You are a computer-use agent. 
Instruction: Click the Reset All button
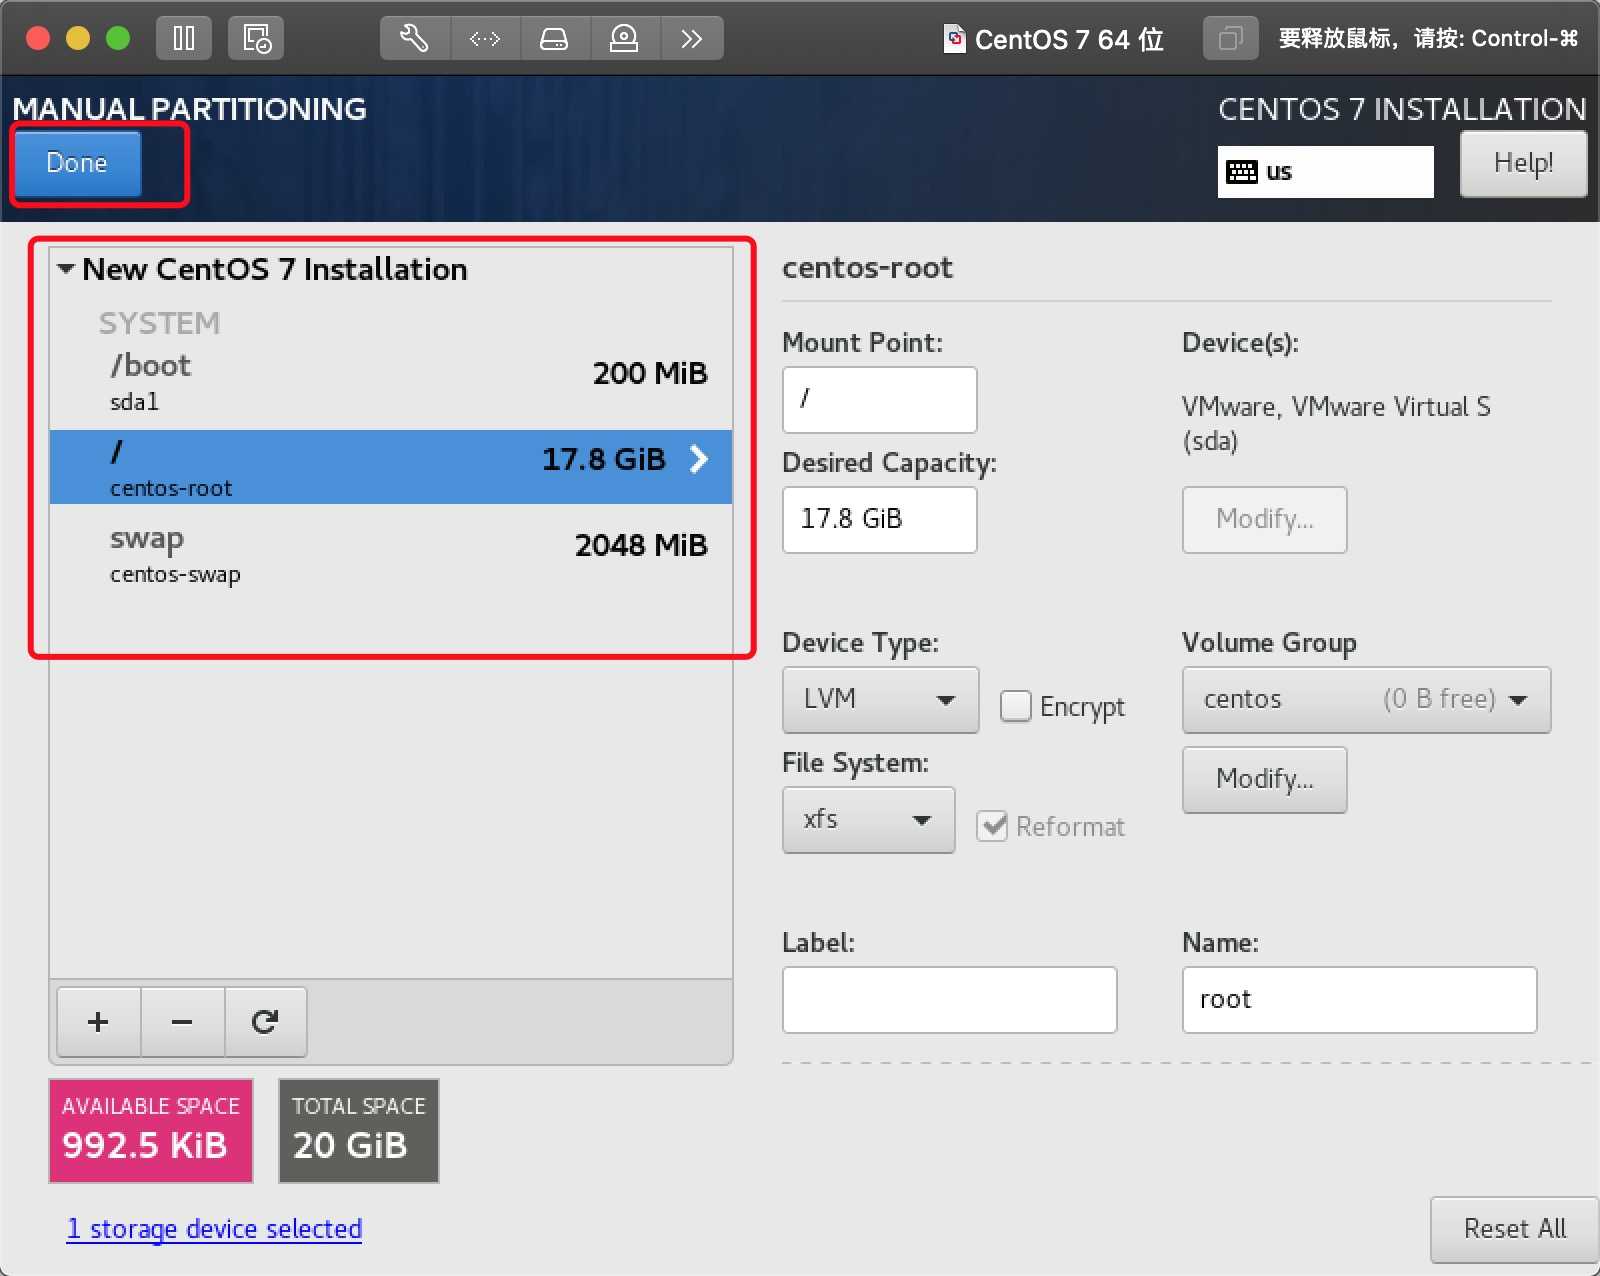click(1515, 1229)
